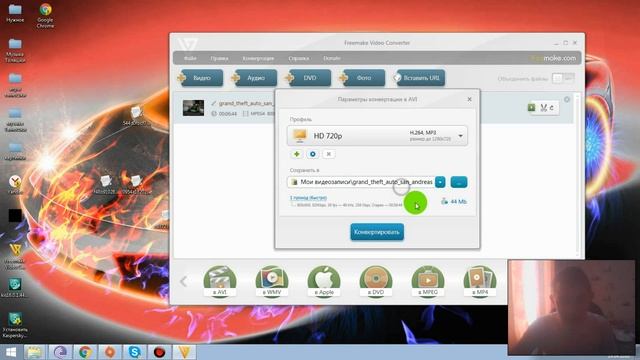Image resolution: width=640 pixels, height=360 pixels.
Task: Open Skype from the taskbar
Action: point(135,352)
